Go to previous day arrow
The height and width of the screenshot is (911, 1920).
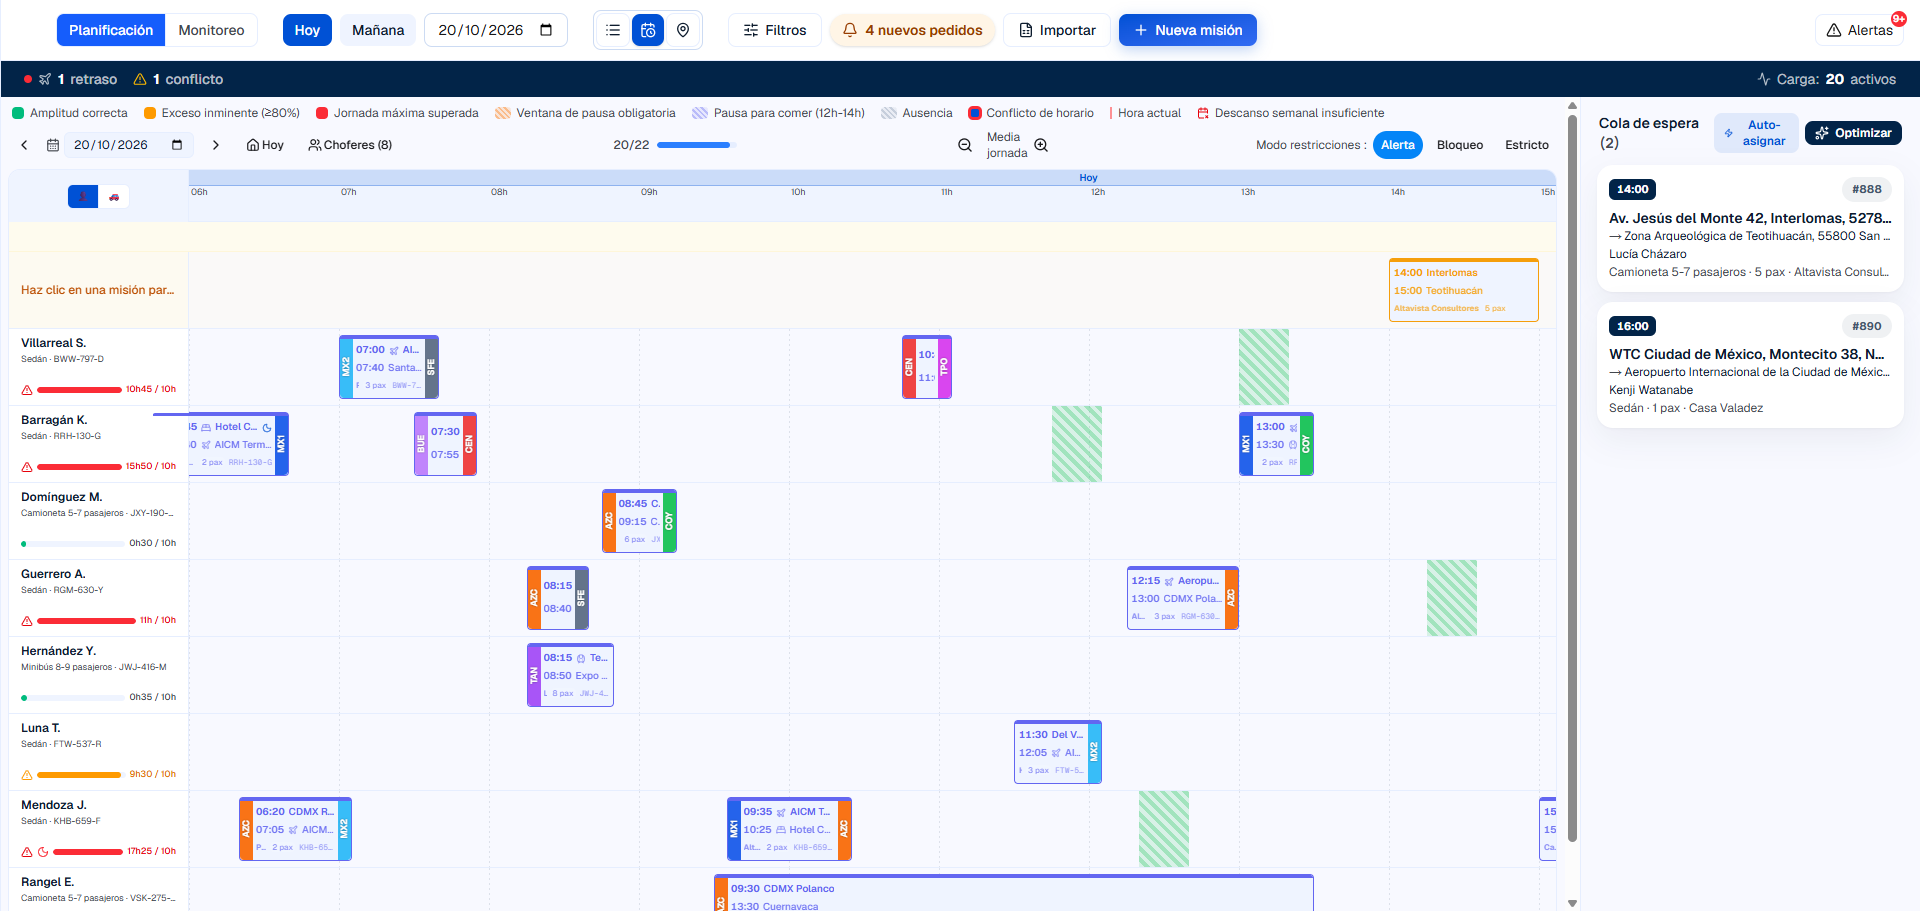[25, 145]
